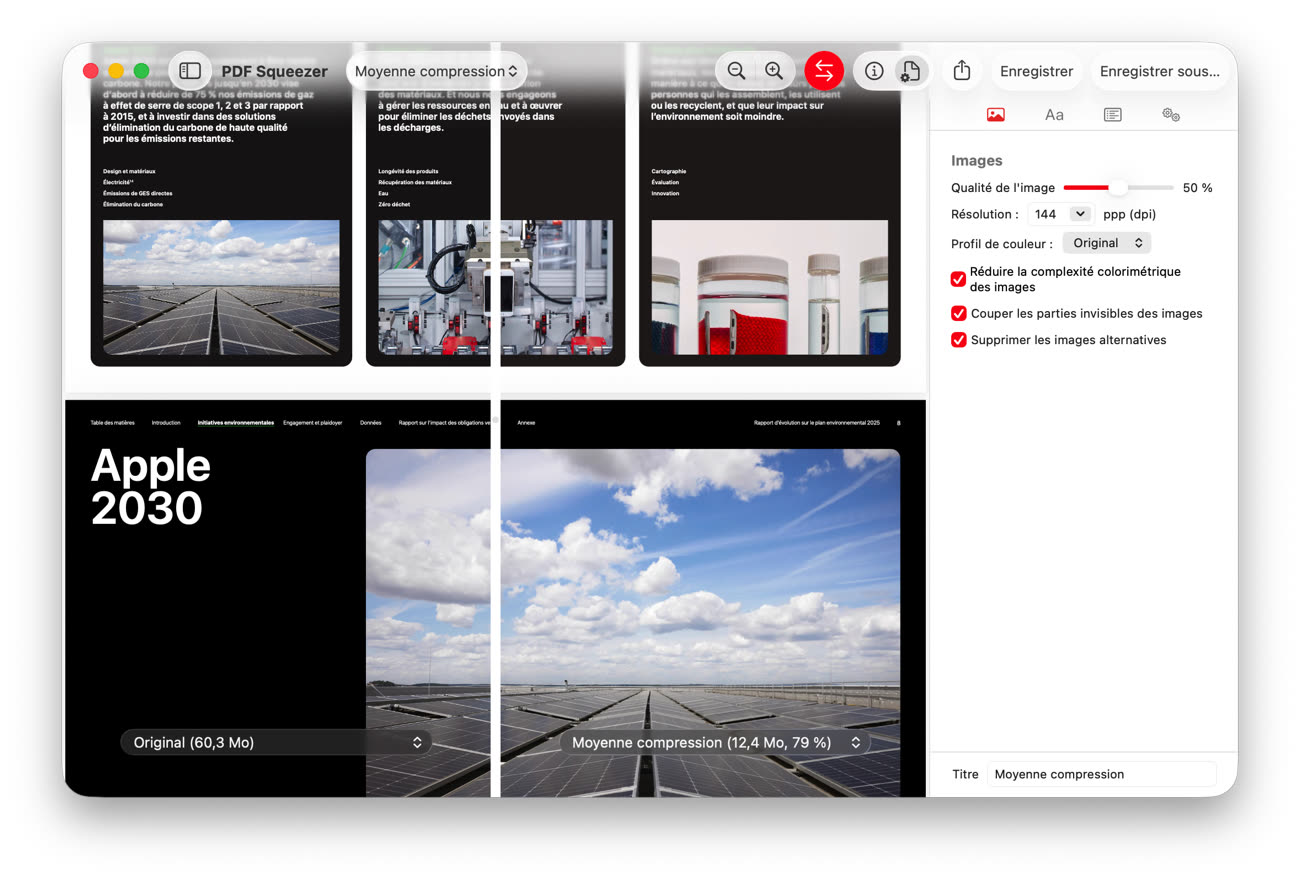The width and height of the screenshot is (1300, 879).
Task: Open the share menu icon
Action: pos(961,71)
